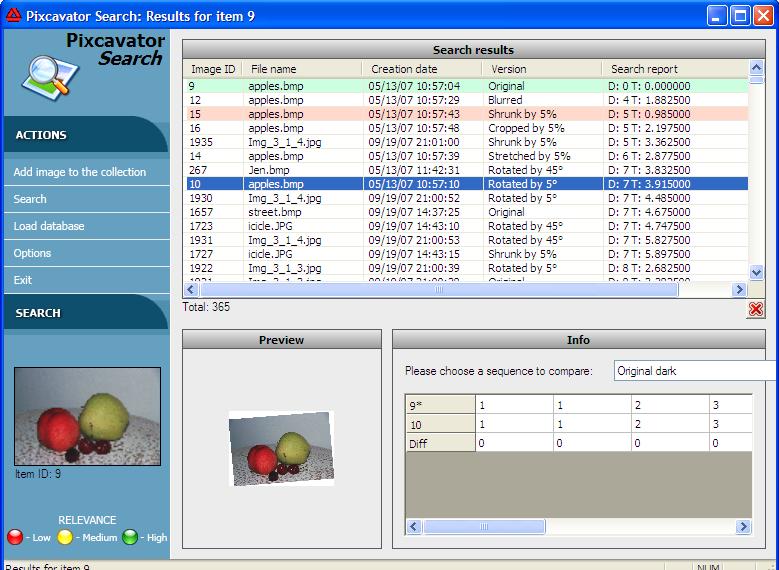Viewport: 779px width, 570px height.
Task: Click the Pixcavator title bar app icon
Action: click(x=13, y=15)
